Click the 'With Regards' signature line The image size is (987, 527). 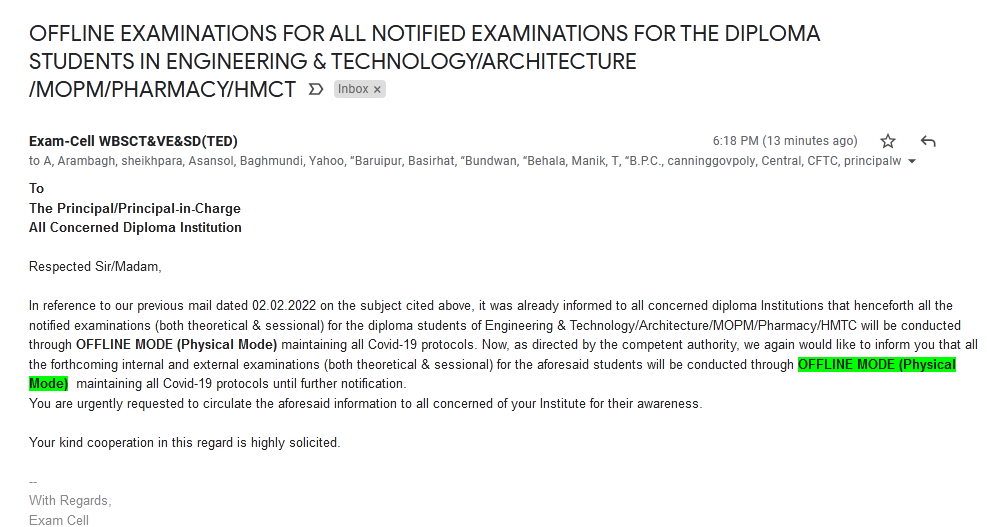(x=70, y=501)
